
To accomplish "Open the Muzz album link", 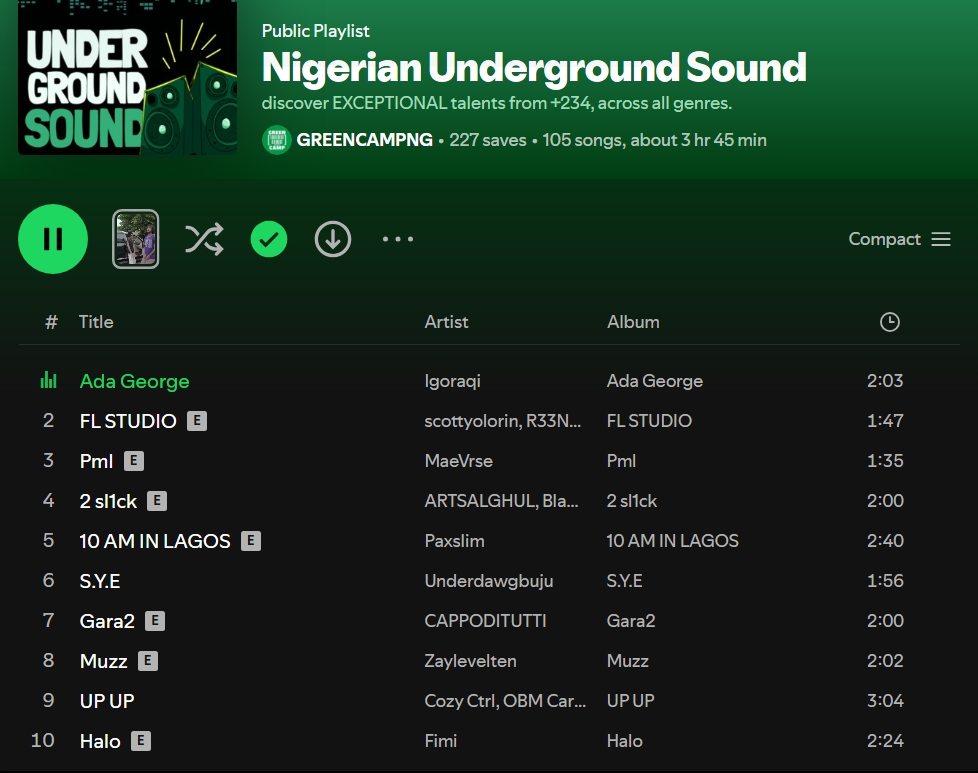I will 627,661.
